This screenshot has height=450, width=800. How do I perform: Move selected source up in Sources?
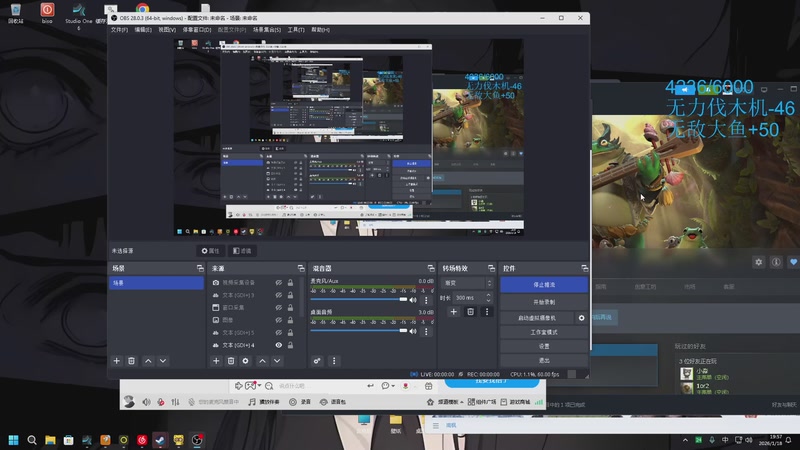tap(262, 361)
